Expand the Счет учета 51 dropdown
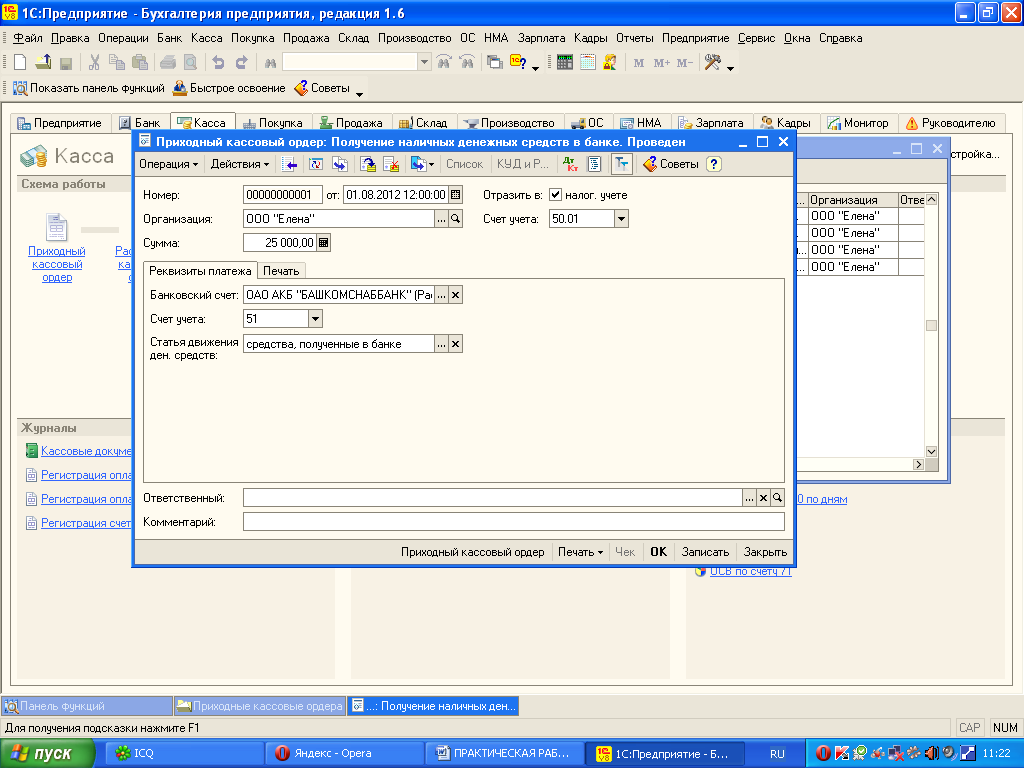 [x=315, y=319]
